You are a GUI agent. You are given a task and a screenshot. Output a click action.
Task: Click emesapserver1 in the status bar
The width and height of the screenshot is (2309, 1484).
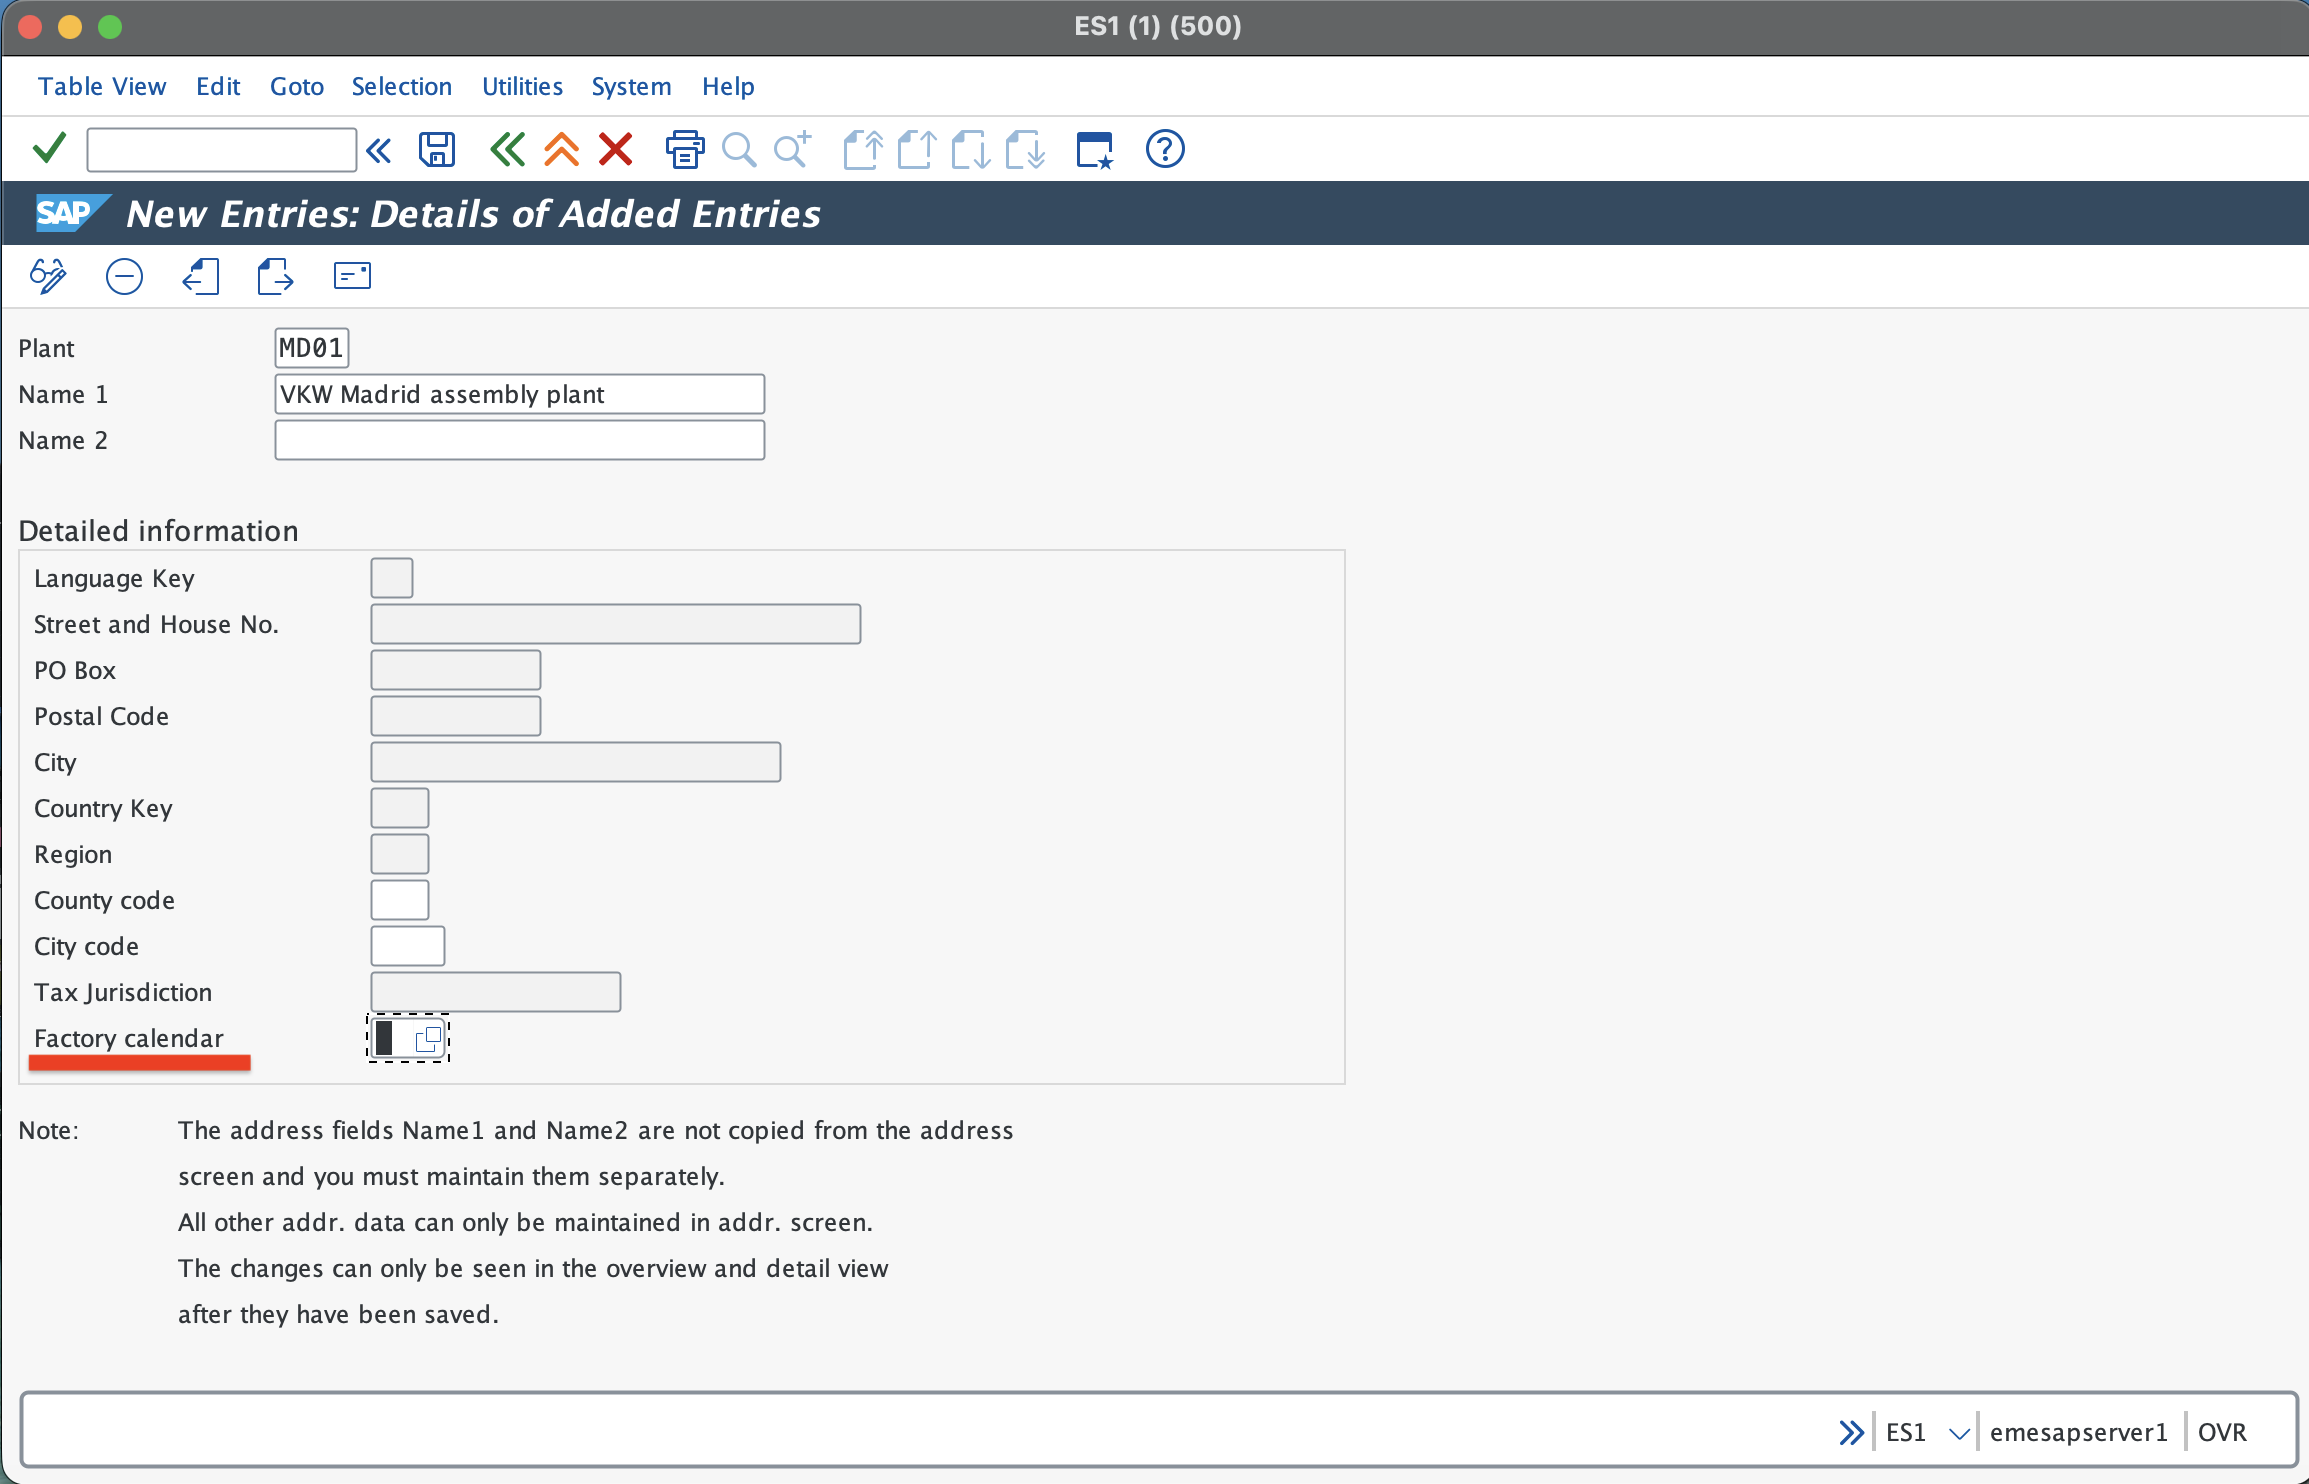pyautogui.click(x=2078, y=1433)
